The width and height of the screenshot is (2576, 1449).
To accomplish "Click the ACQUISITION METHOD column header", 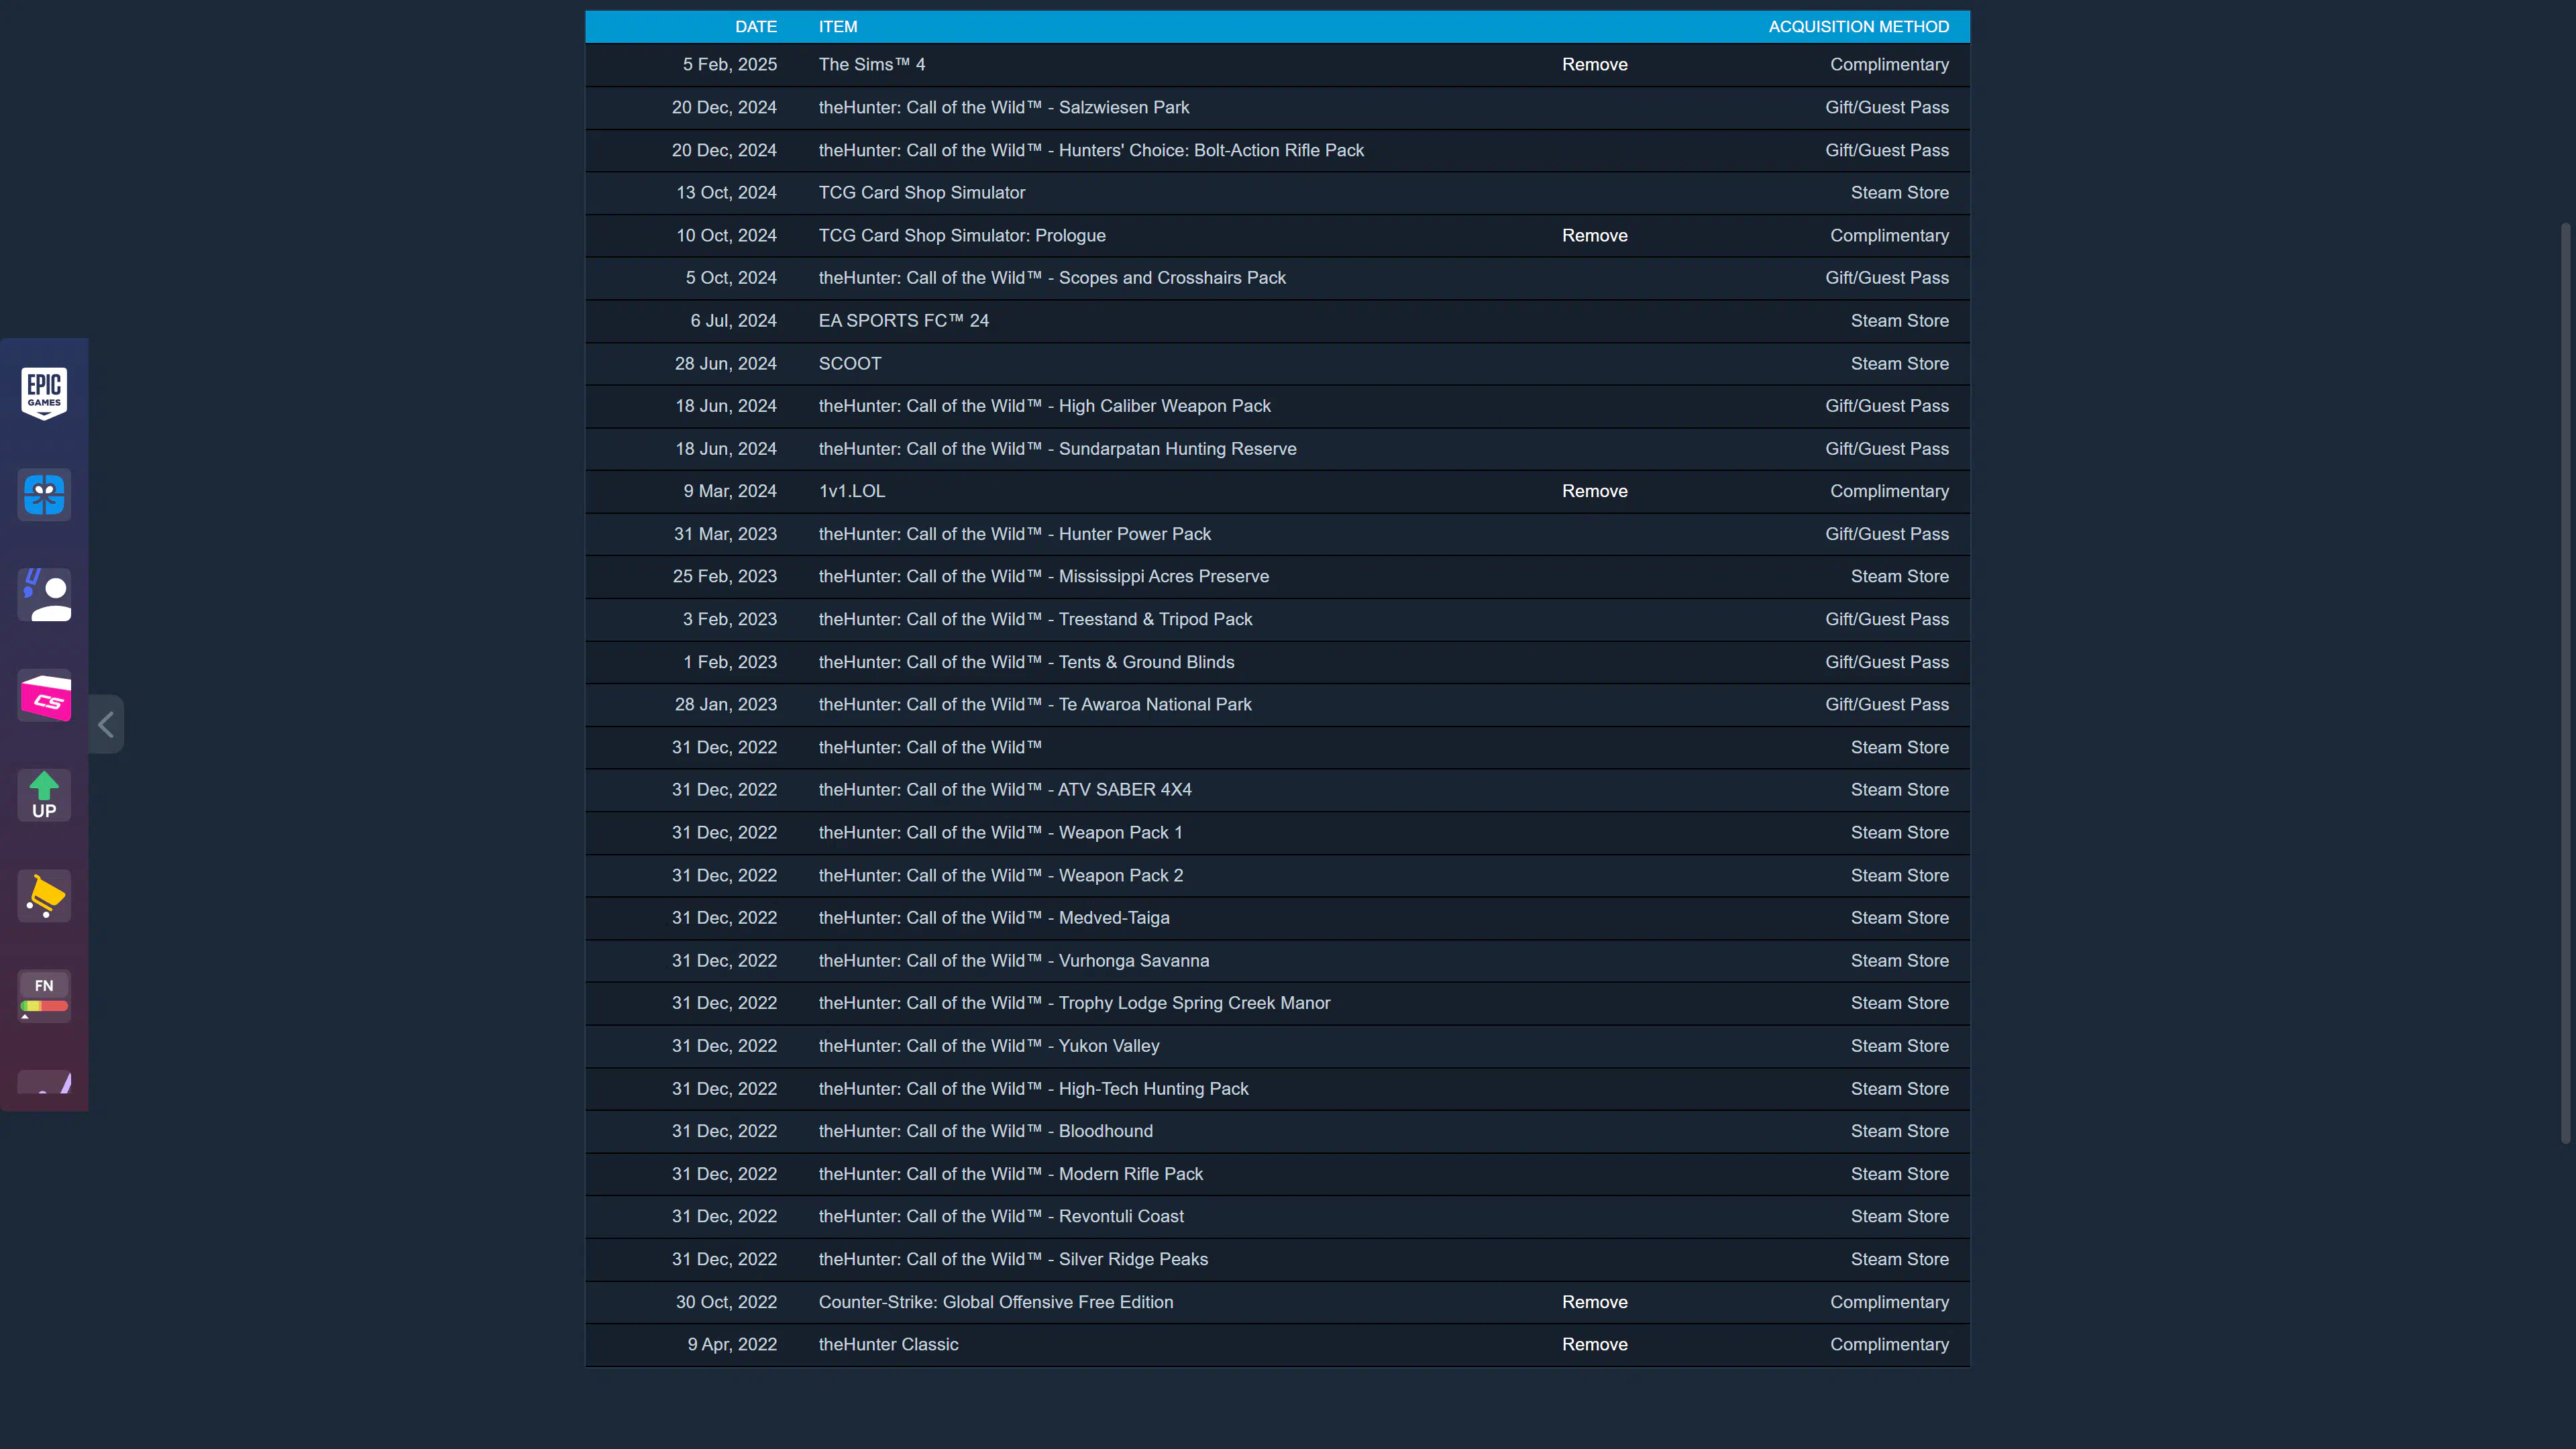I will click(1859, 27).
